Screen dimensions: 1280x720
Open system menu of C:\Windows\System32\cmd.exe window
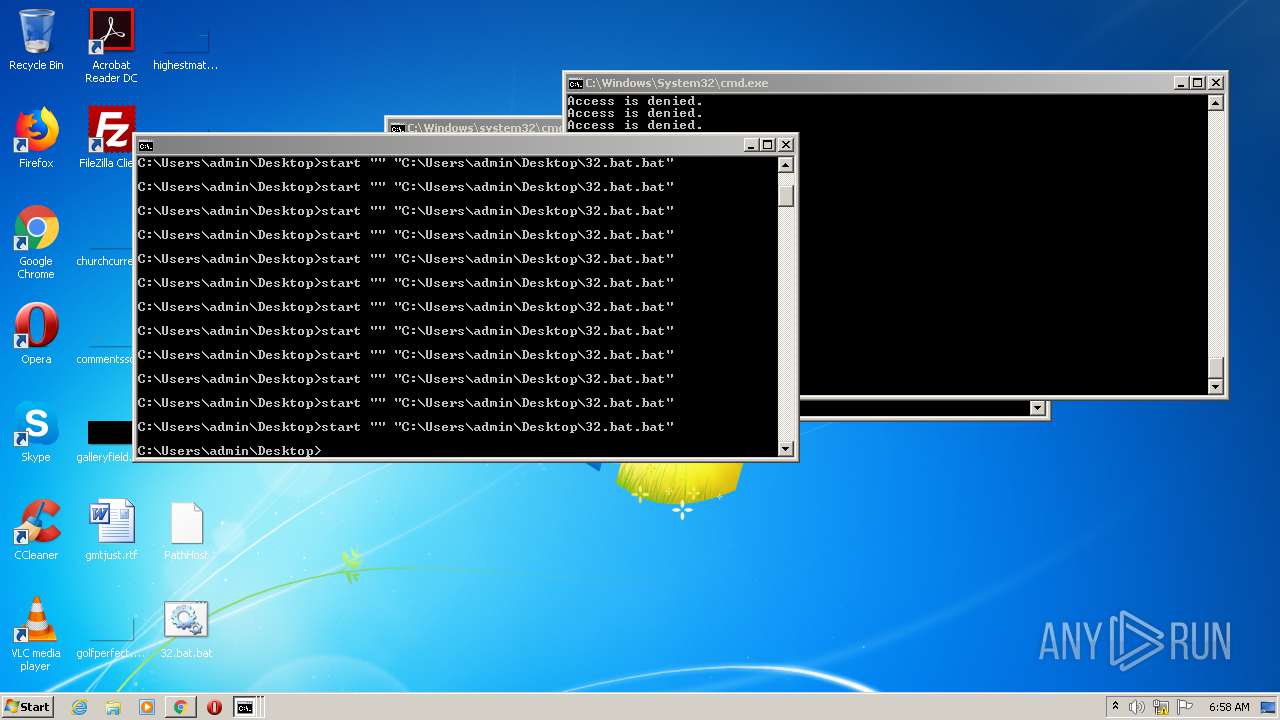pyautogui.click(x=575, y=83)
